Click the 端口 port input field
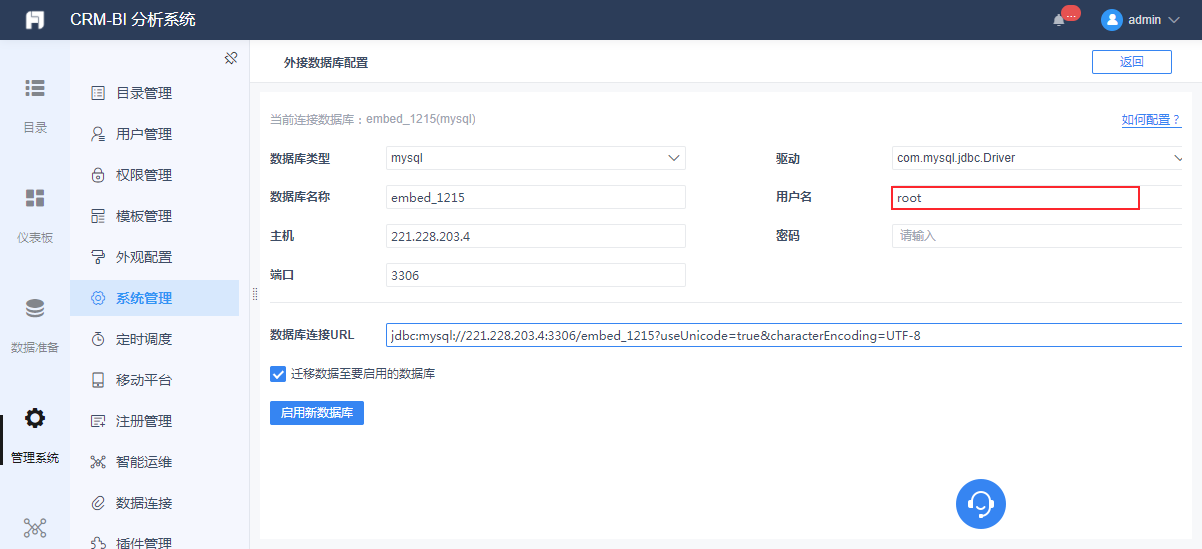1202x549 pixels. pyautogui.click(x=536, y=275)
